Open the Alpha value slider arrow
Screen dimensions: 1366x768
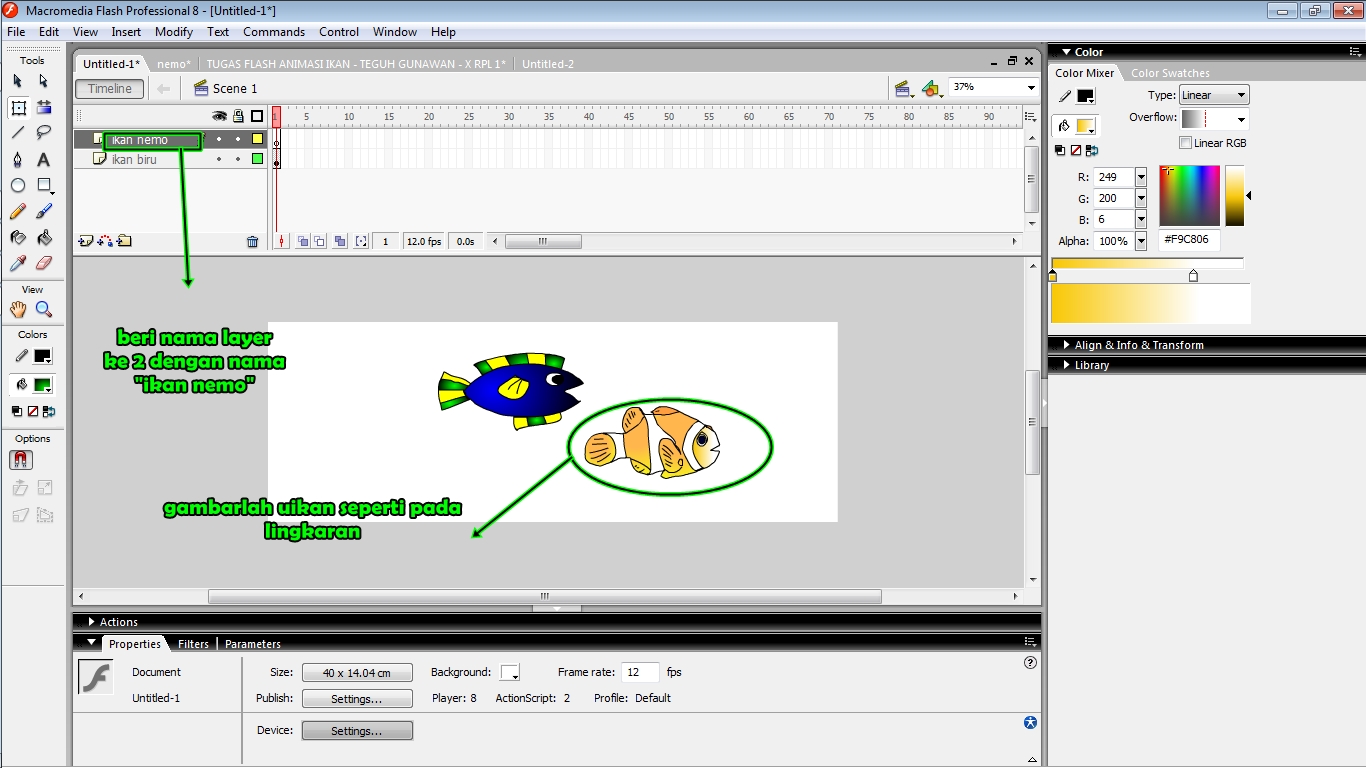pyautogui.click(x=1141, y=241)
